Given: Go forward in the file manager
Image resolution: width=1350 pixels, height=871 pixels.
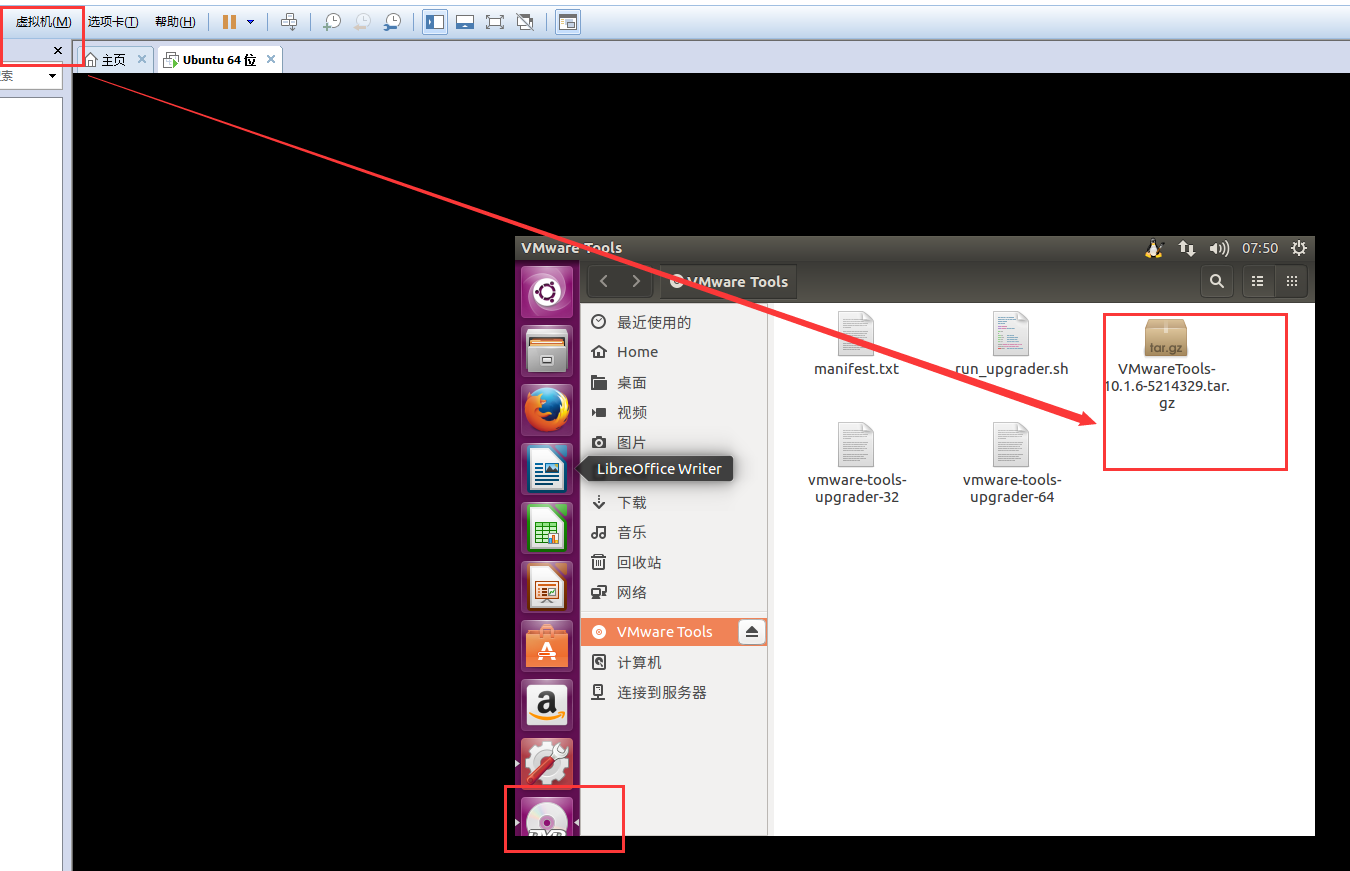Looking at the screenshot, I should [x=636, y=282].
